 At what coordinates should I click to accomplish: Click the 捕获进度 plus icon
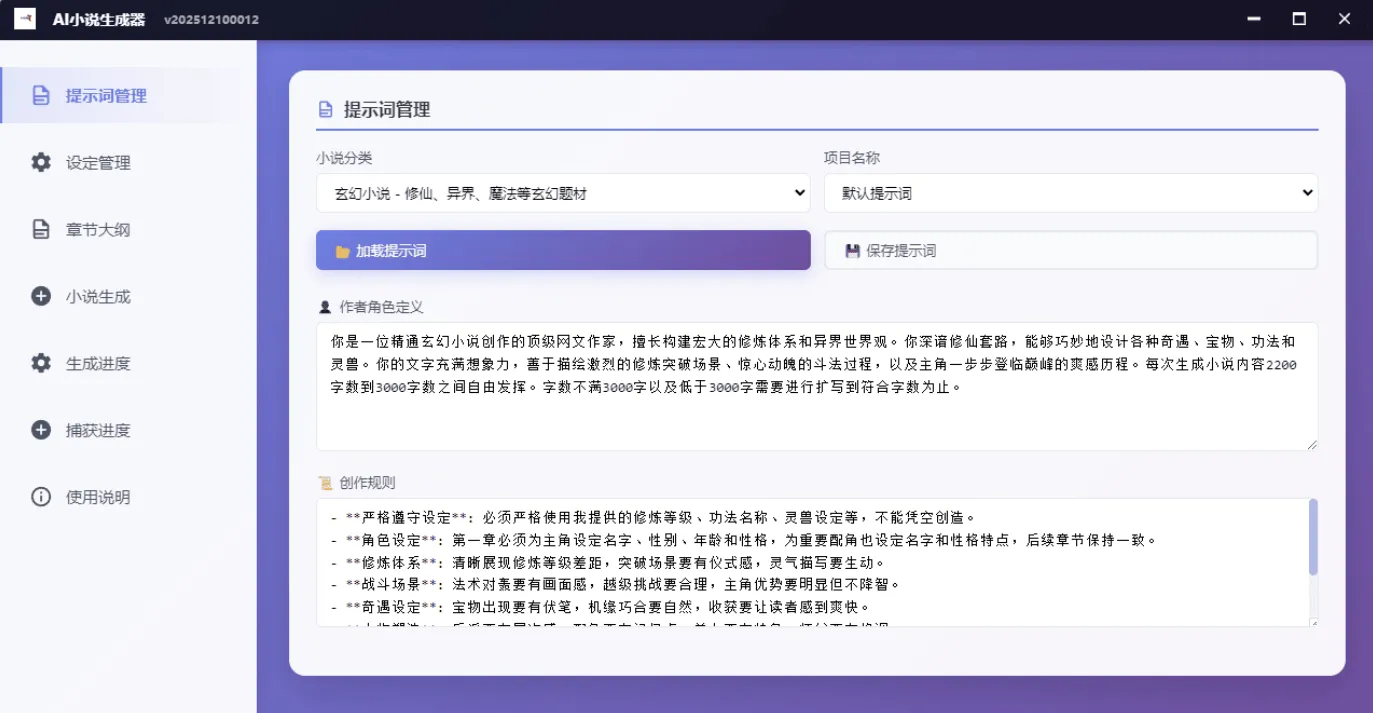pos(39,430)
